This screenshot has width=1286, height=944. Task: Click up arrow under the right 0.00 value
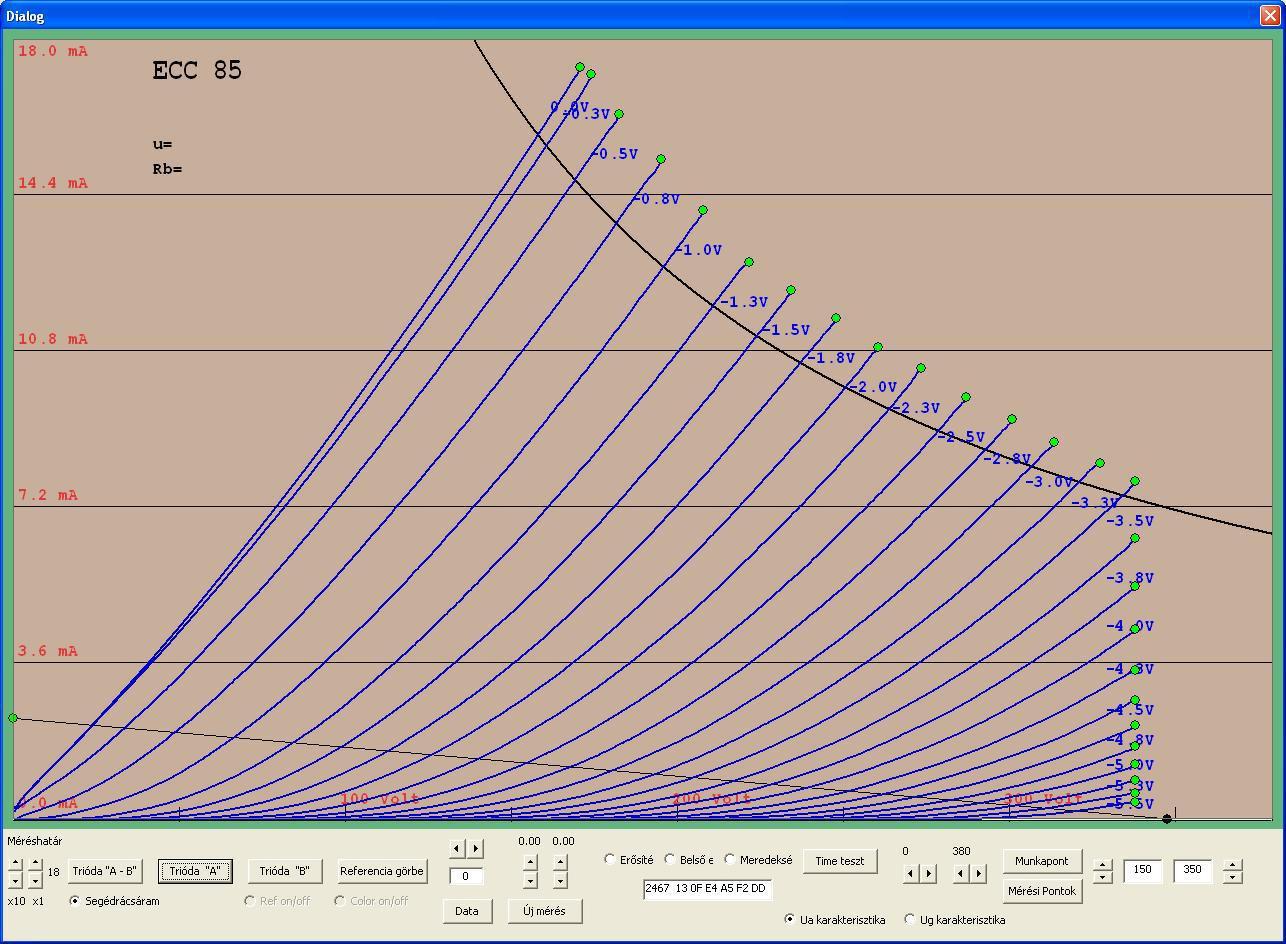(x=560, y=863)
